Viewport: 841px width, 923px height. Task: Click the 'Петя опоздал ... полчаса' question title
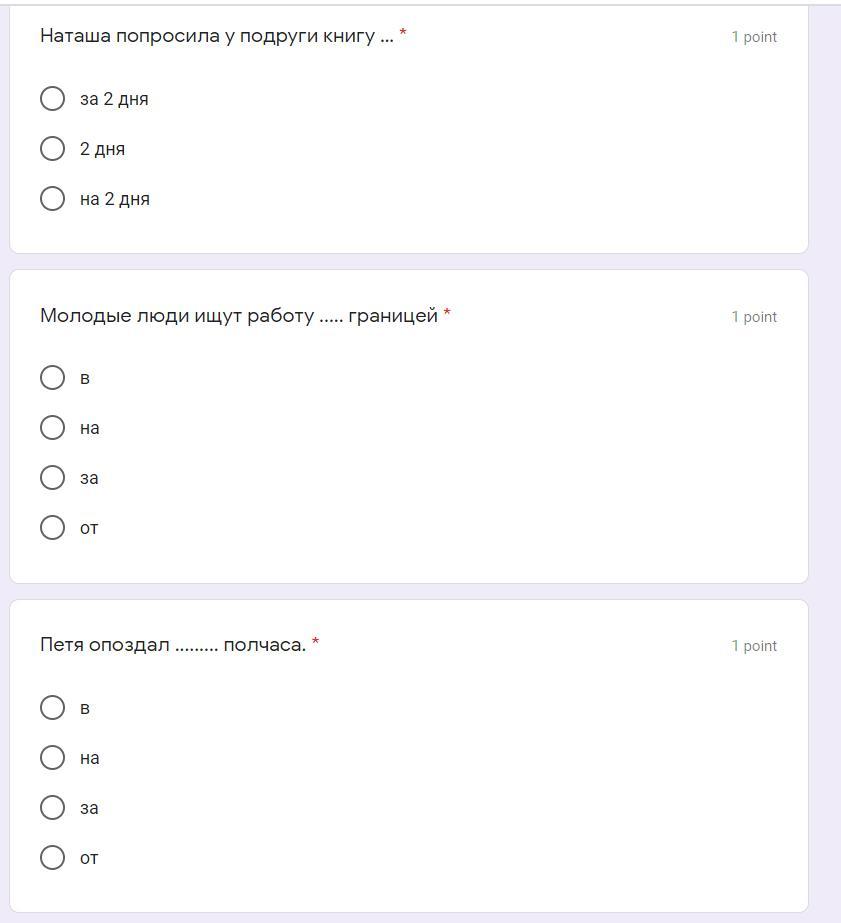[x=172, y=645]
